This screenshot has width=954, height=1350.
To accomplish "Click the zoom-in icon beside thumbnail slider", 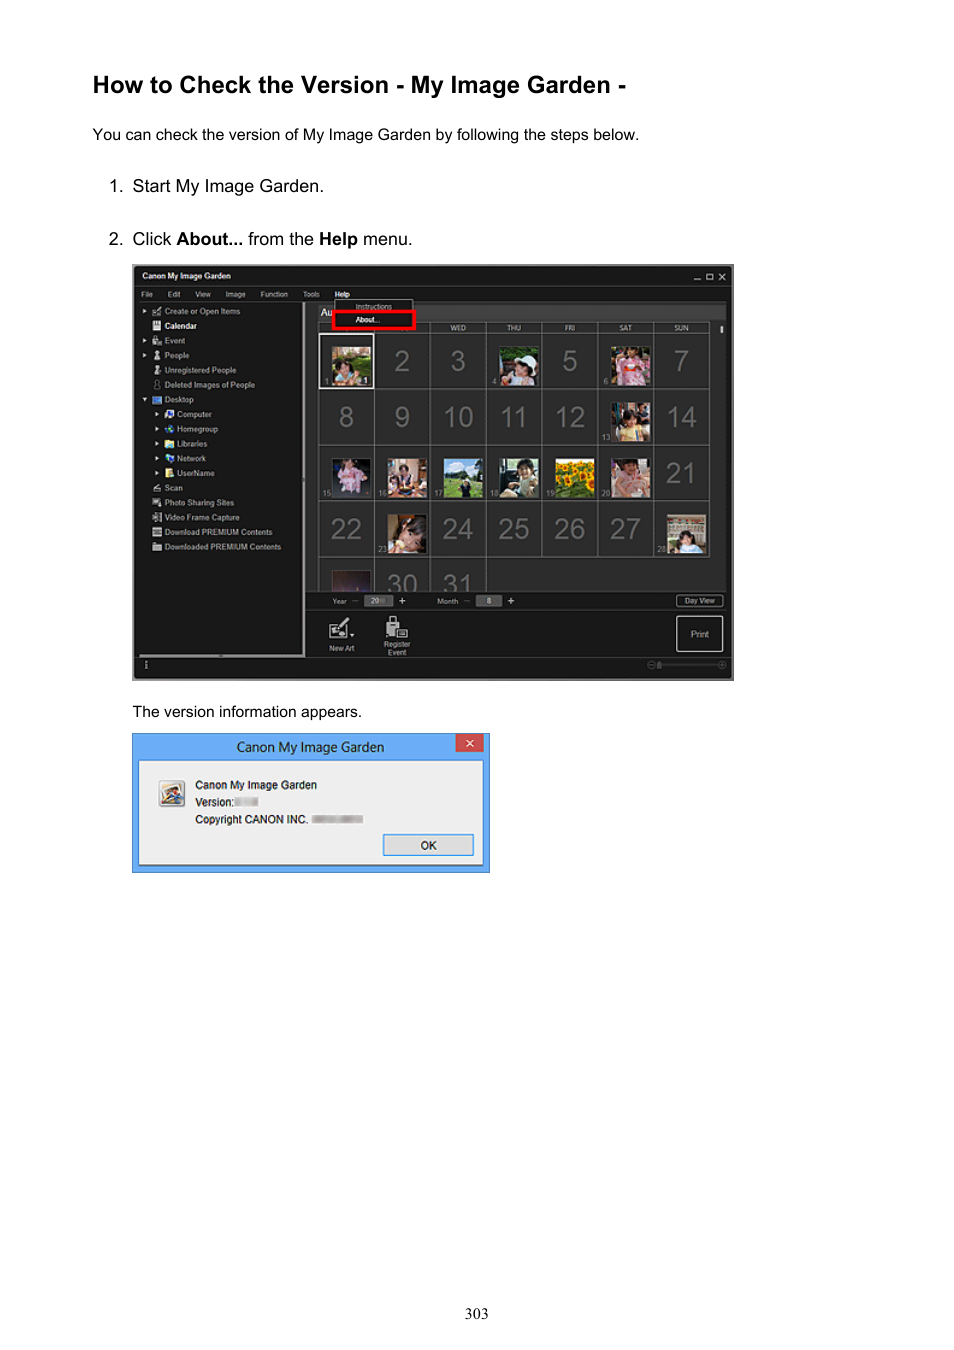I will coord(722,665).
